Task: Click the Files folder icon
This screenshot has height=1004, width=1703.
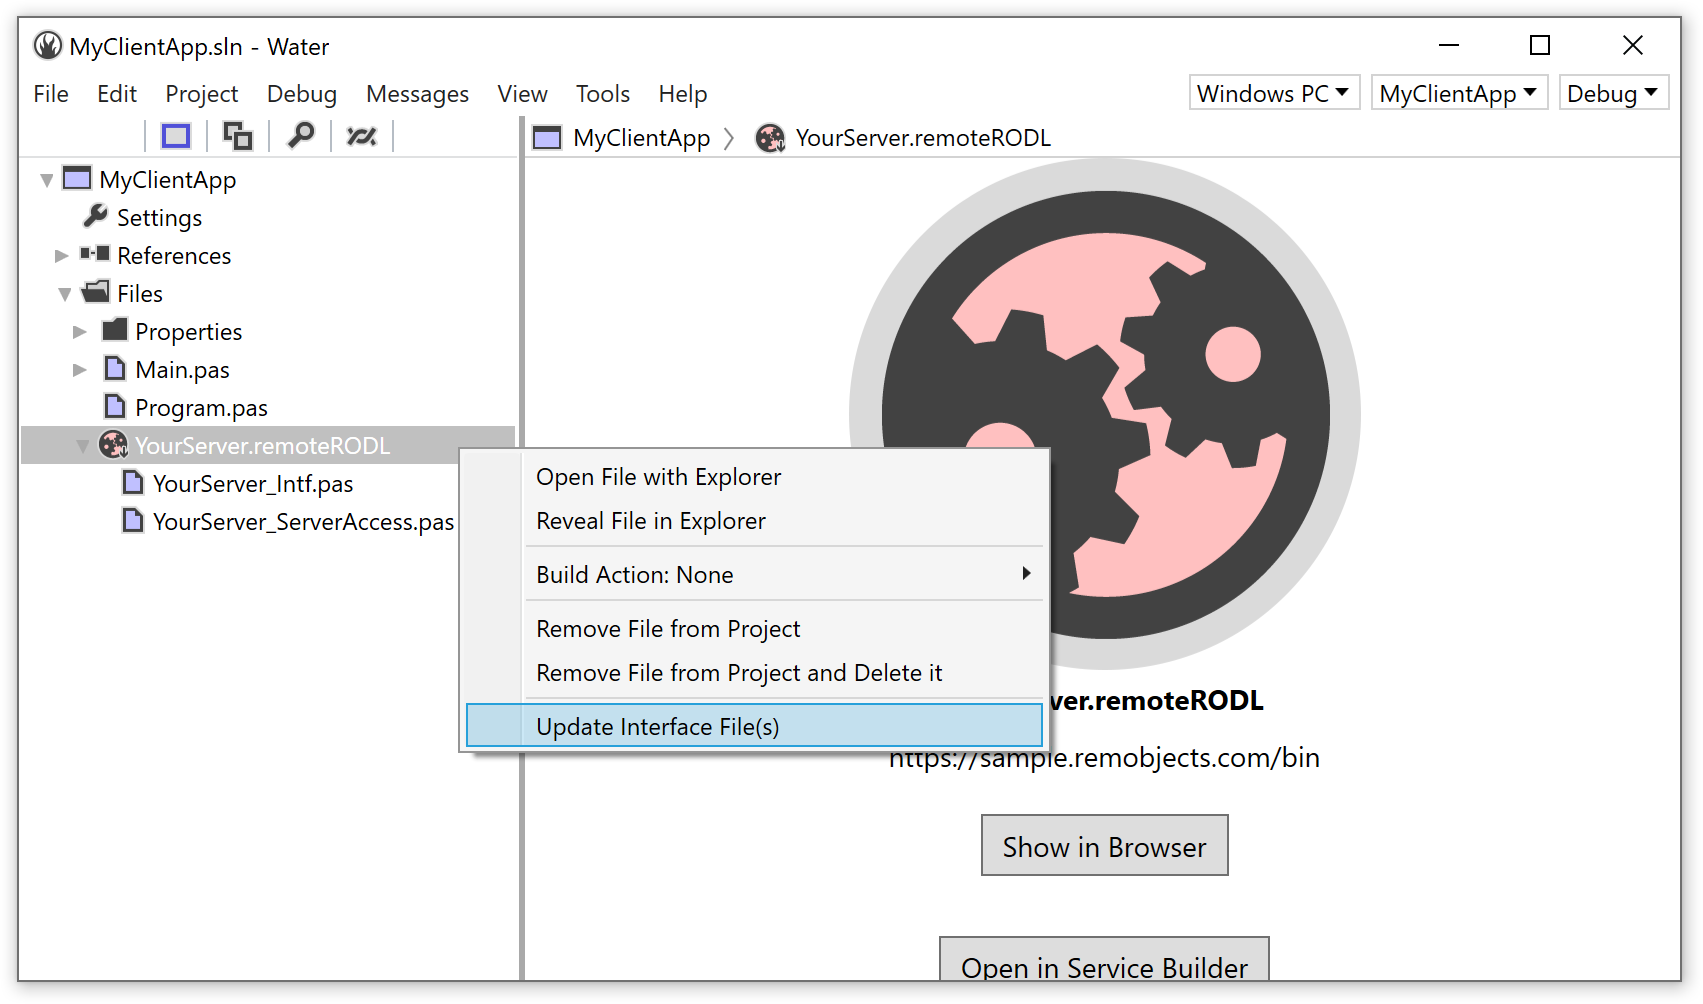Action: coord(96,292)
